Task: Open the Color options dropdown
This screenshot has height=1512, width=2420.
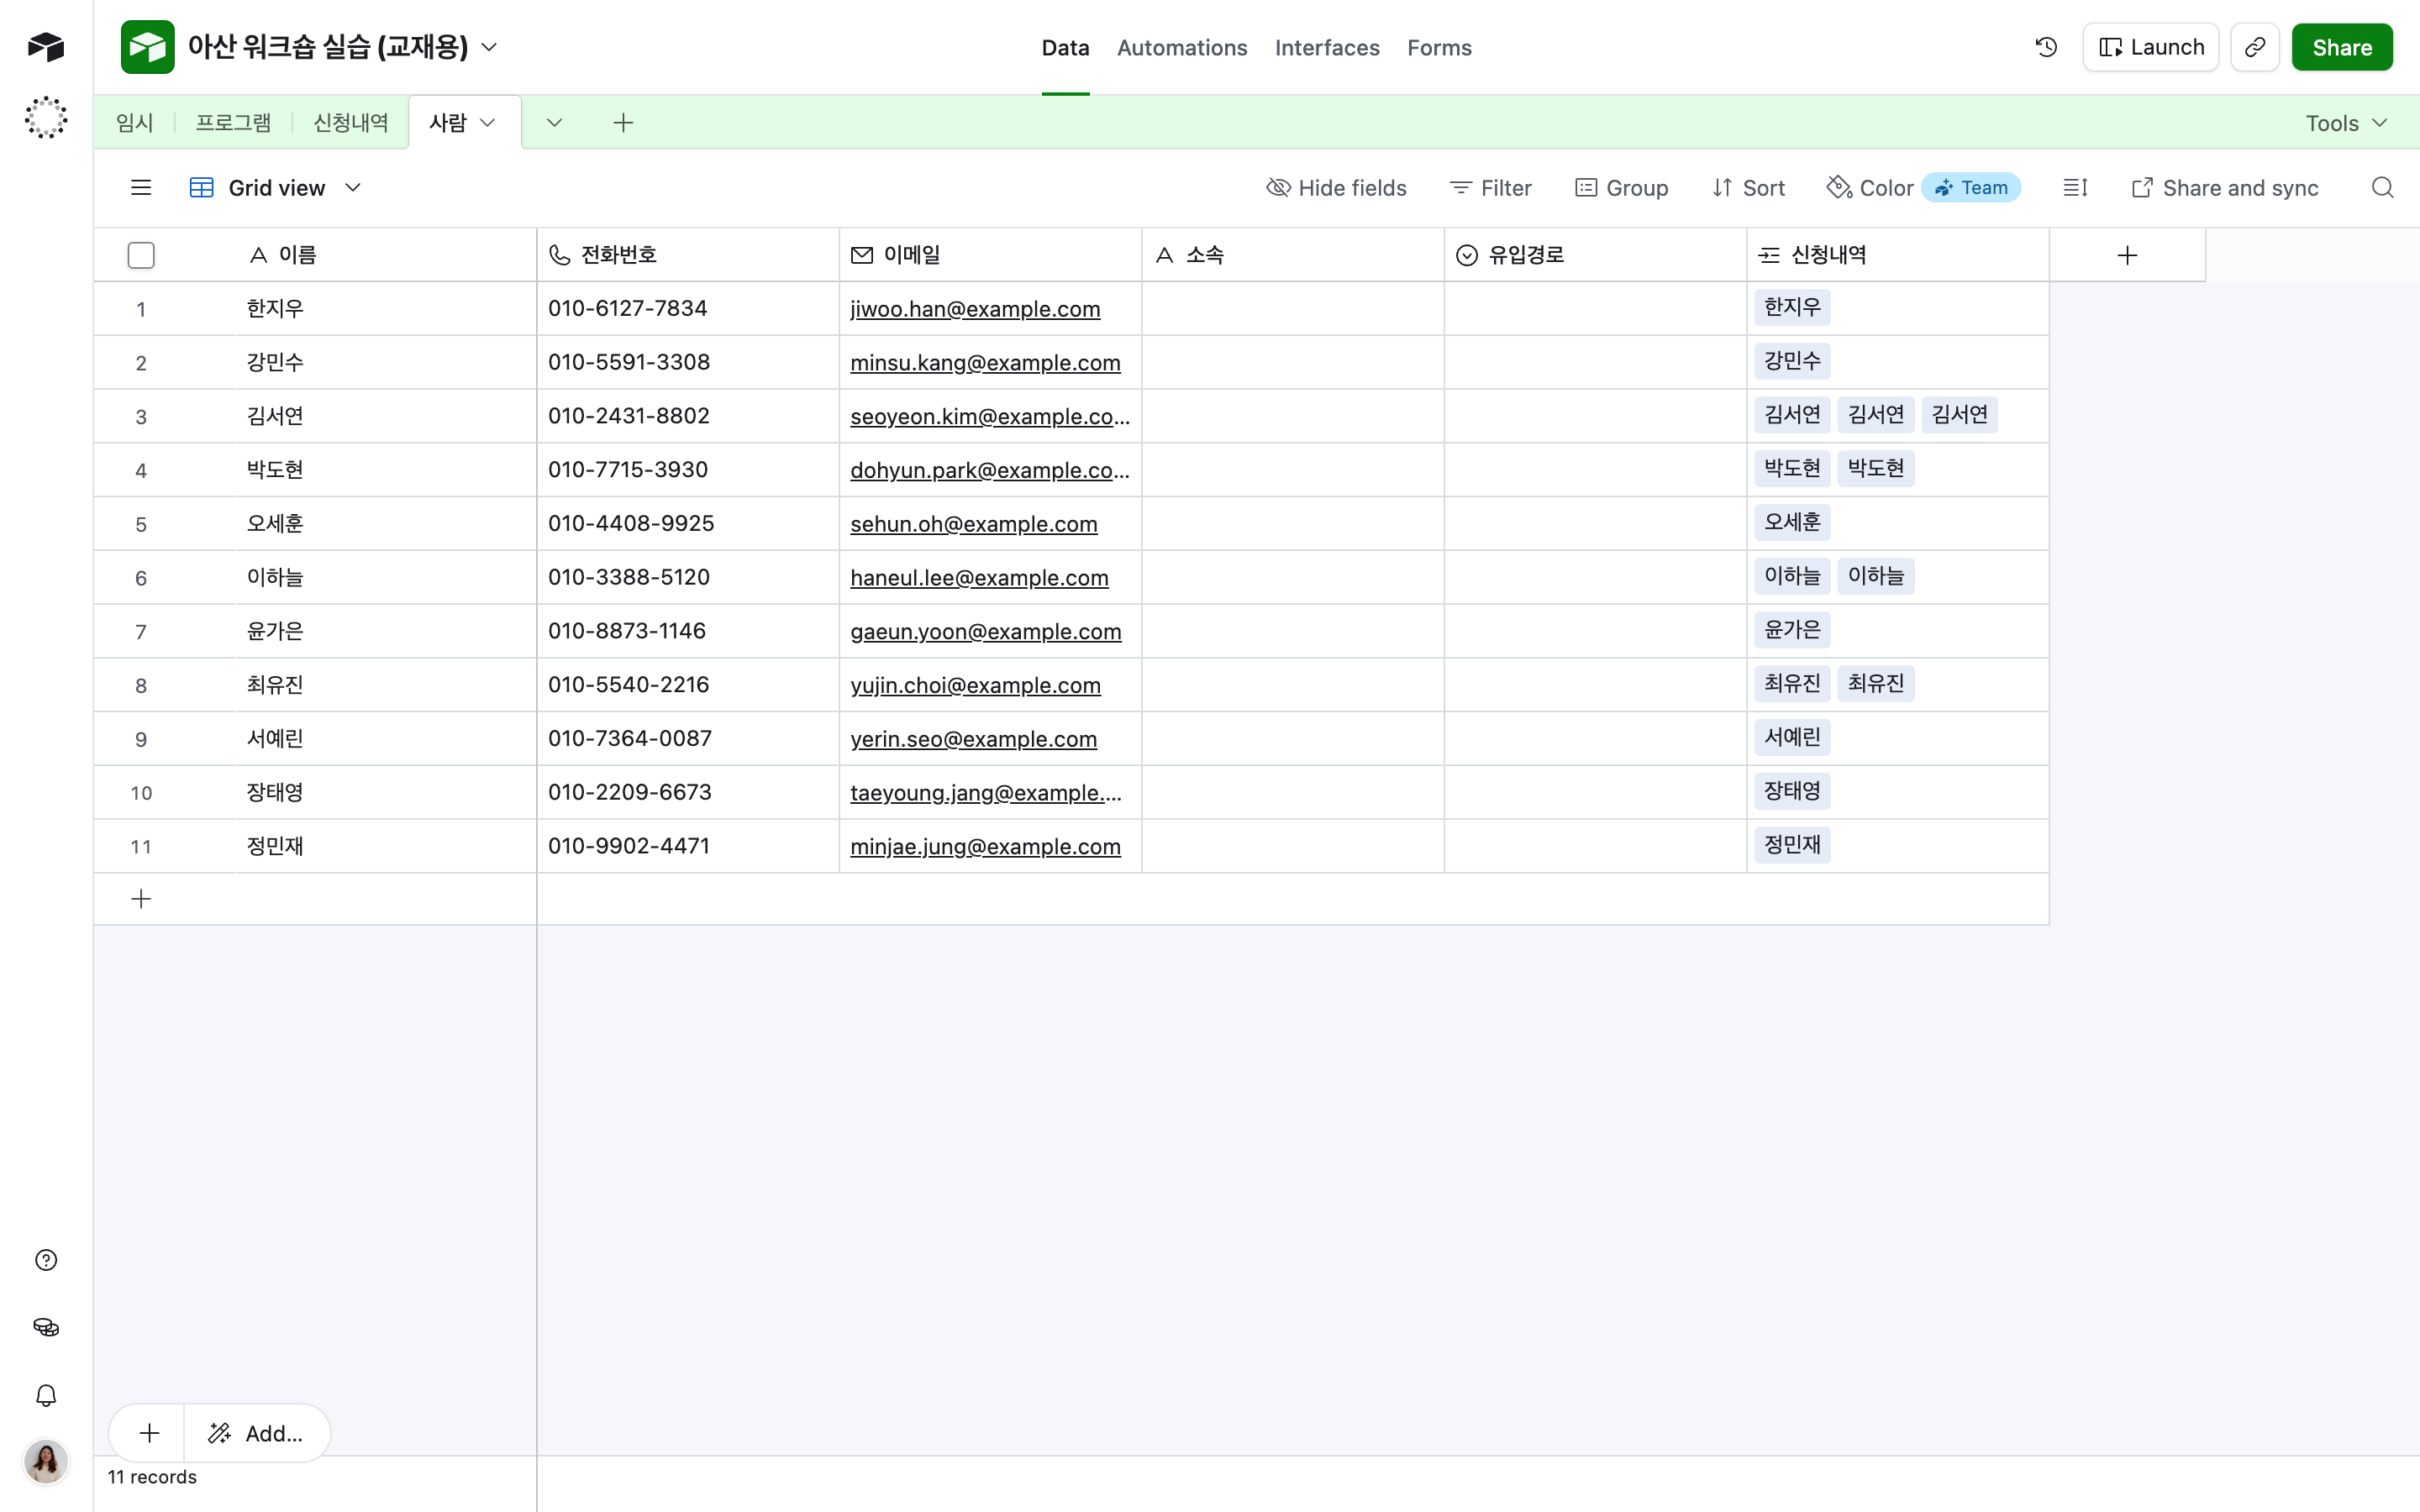Action: [x=1870, y=188]
